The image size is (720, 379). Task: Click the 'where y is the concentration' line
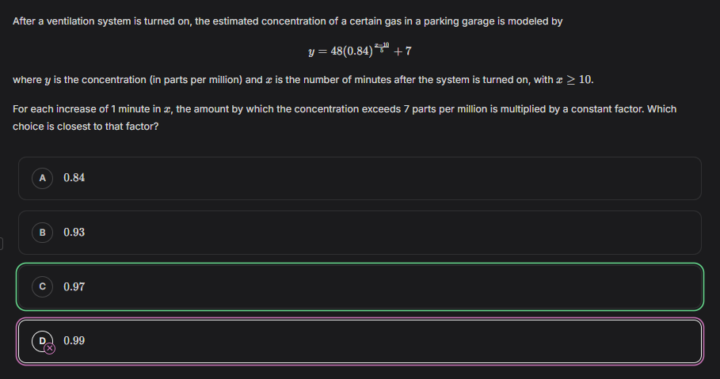point(303,80)
